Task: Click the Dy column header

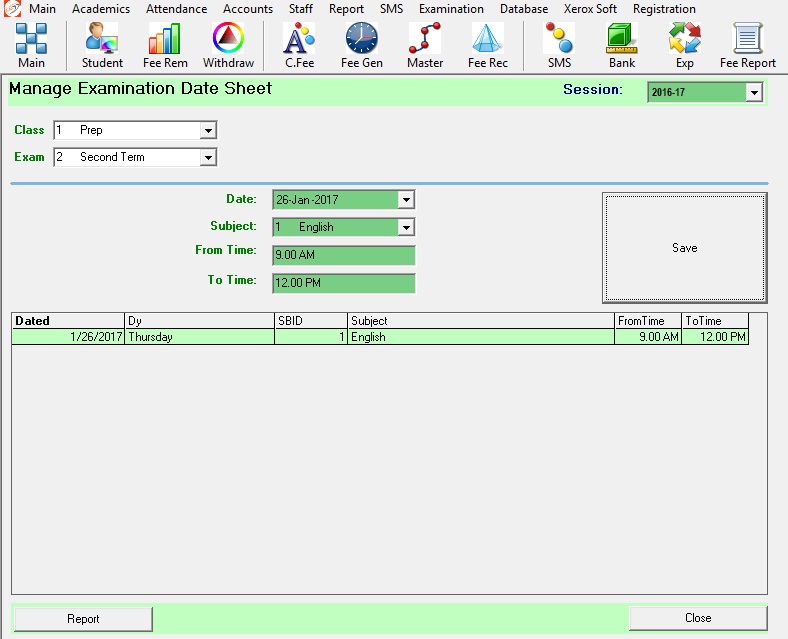Action: [x=200, y=321]
